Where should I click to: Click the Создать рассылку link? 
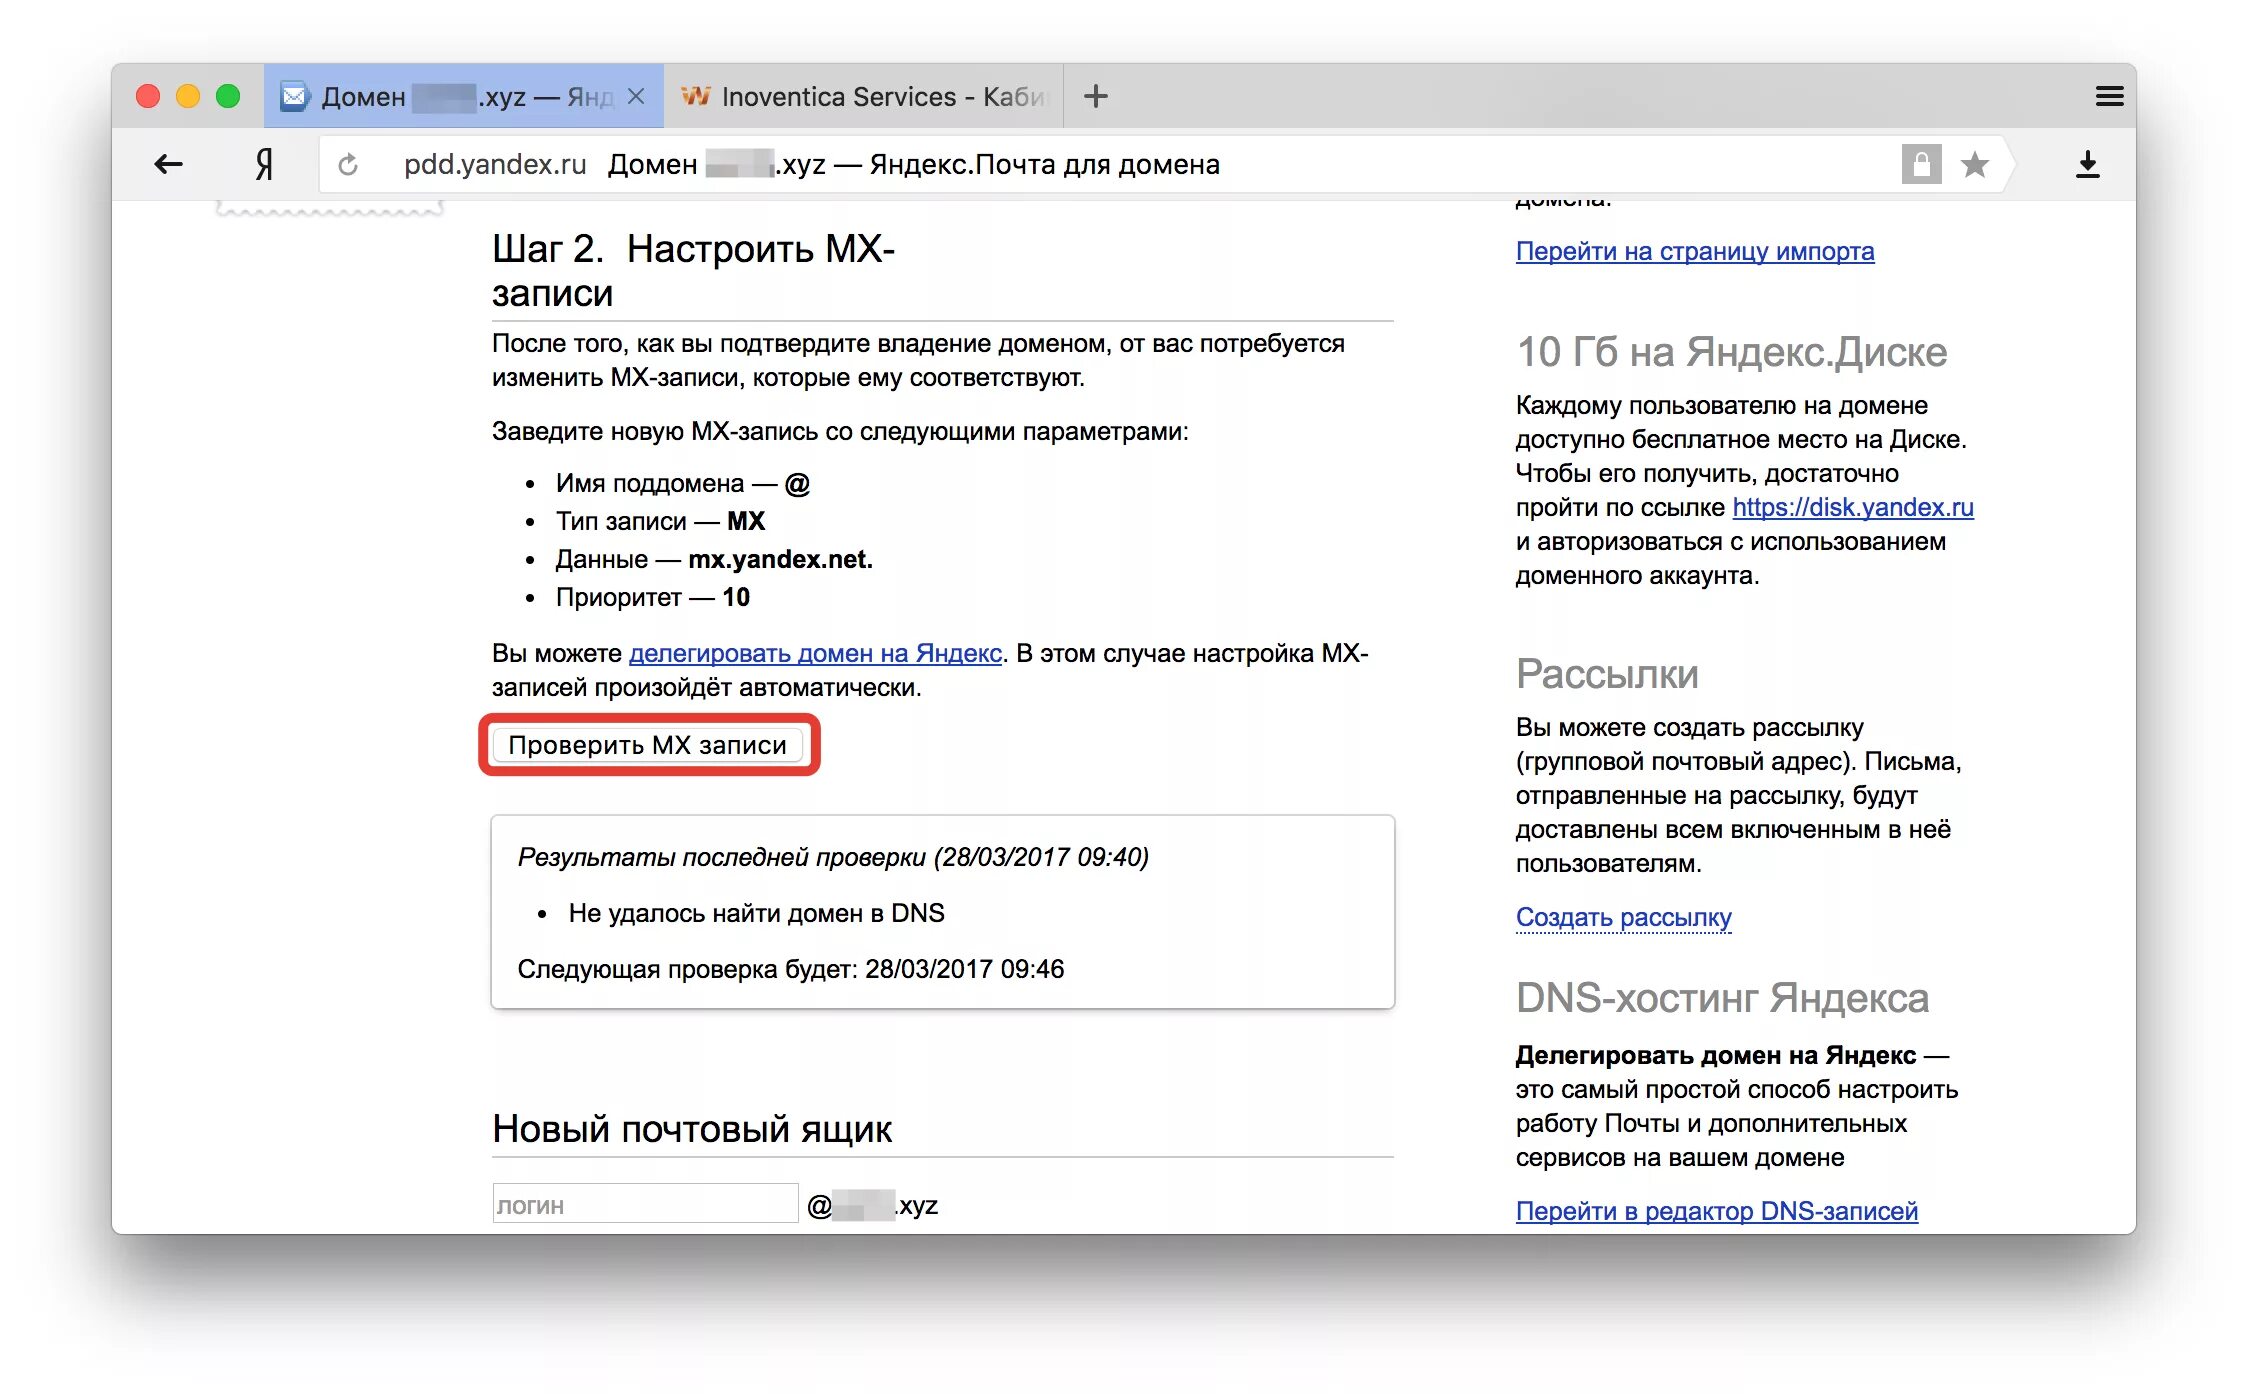1624,917
